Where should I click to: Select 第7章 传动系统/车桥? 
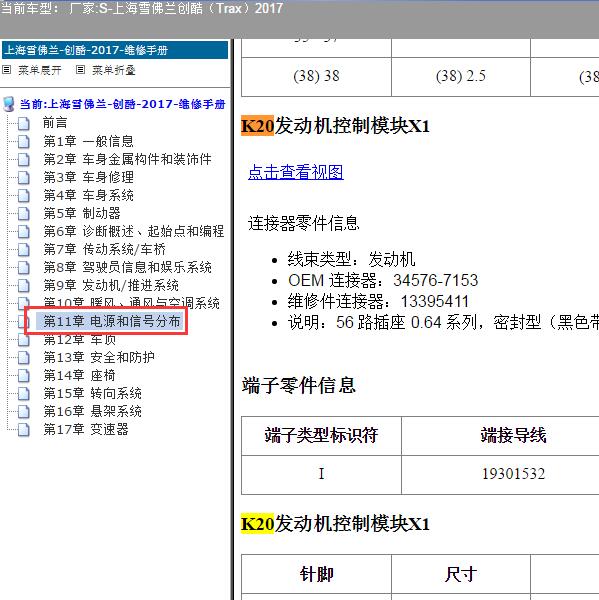pyautogui.click(x=104, y=249)
